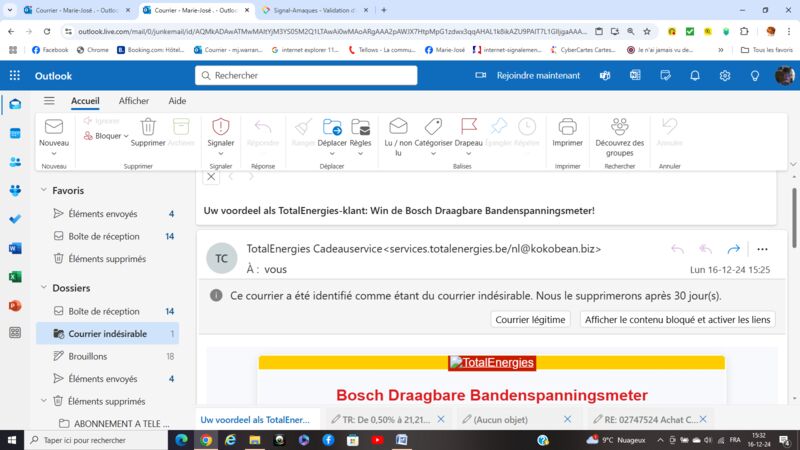Image resolution: width=800 pixels, height=450 pixels.
Task: Toggle the navigation pane hamburger menu
Action: tap(49, 101)
